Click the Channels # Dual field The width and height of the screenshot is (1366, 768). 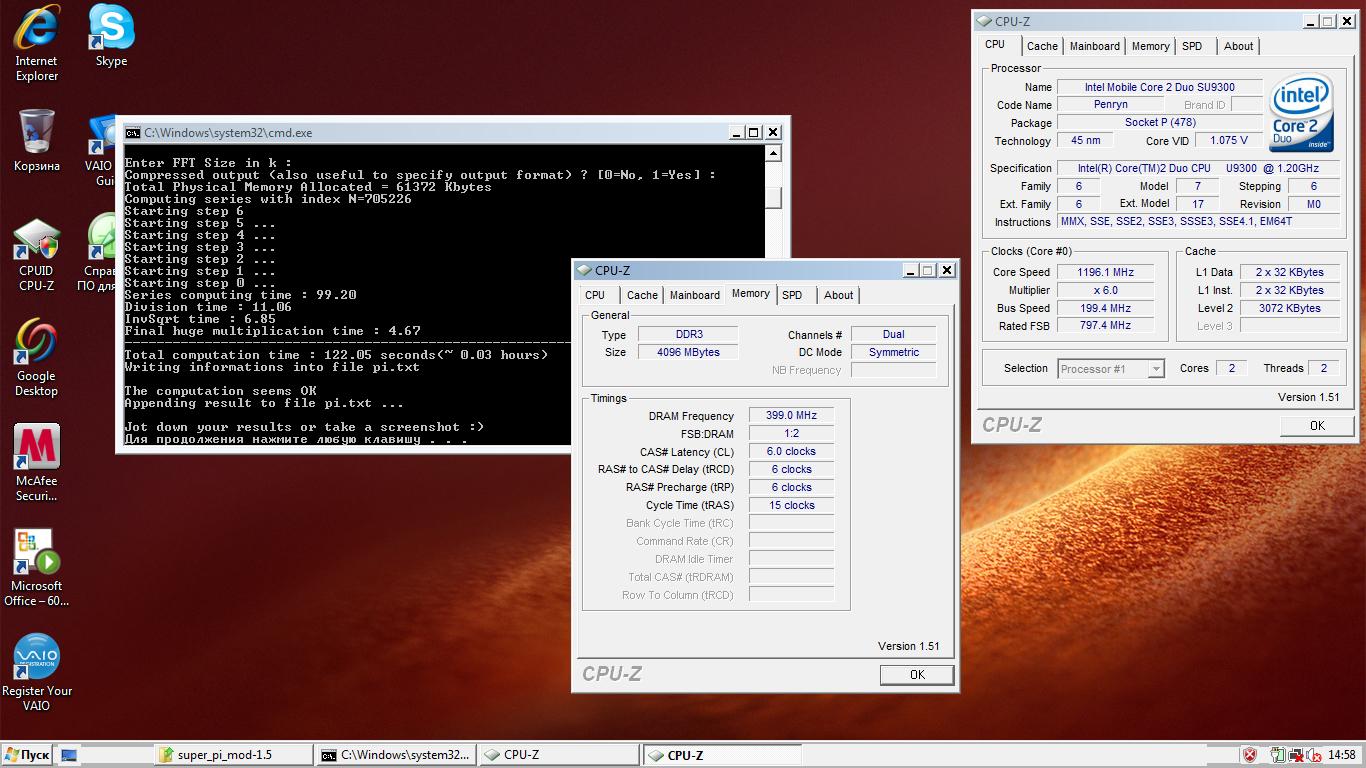click(894, 335)
